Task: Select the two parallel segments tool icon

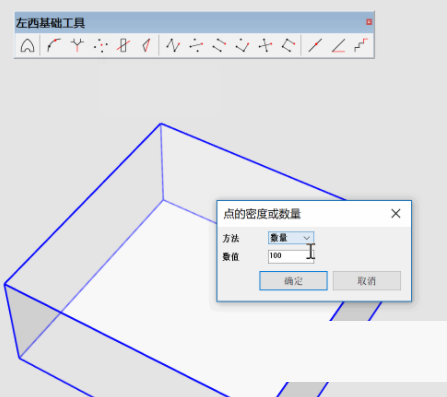Action: (x=219, y=45)
